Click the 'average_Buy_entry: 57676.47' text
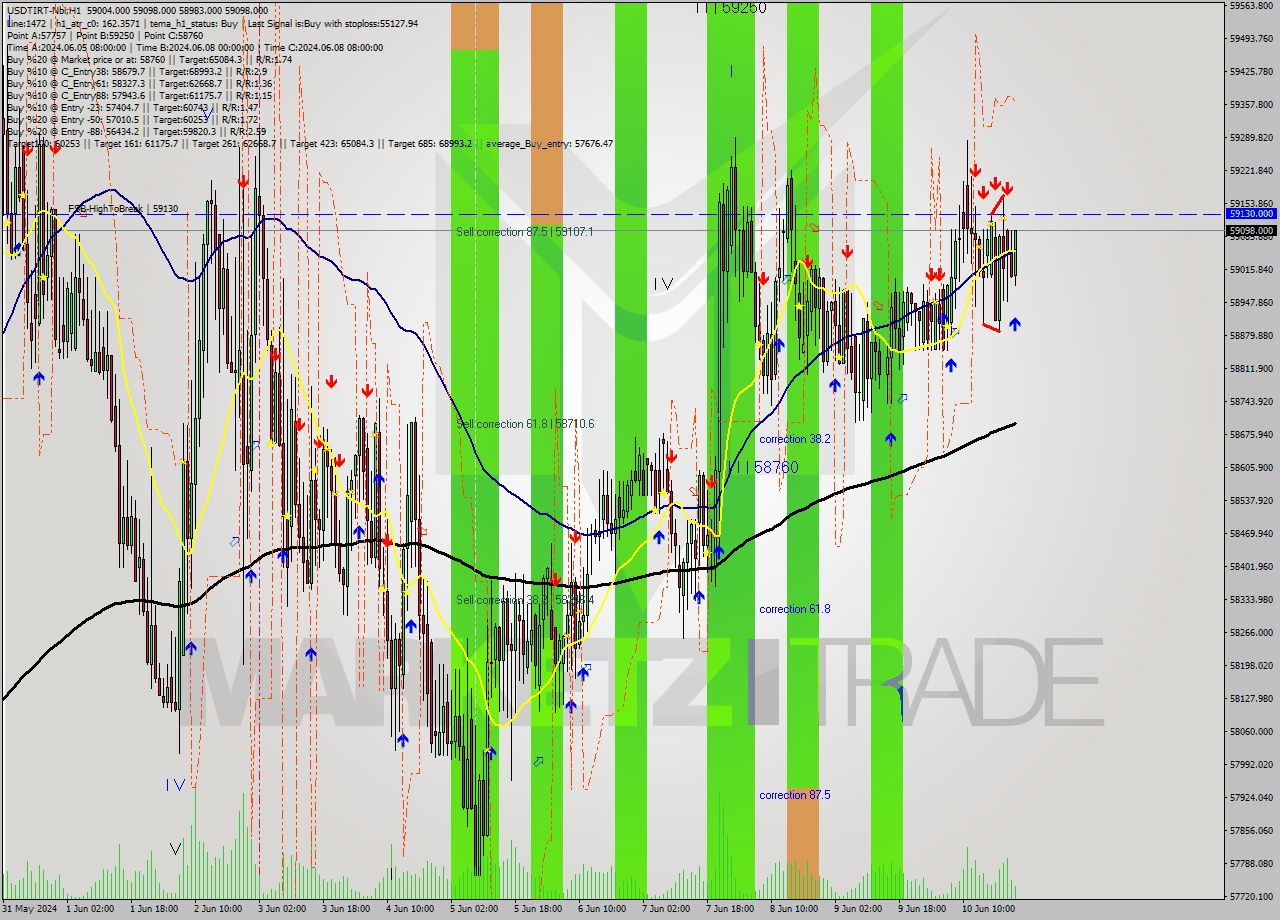Screen dimensions: 1280x920 pos(551,143)
